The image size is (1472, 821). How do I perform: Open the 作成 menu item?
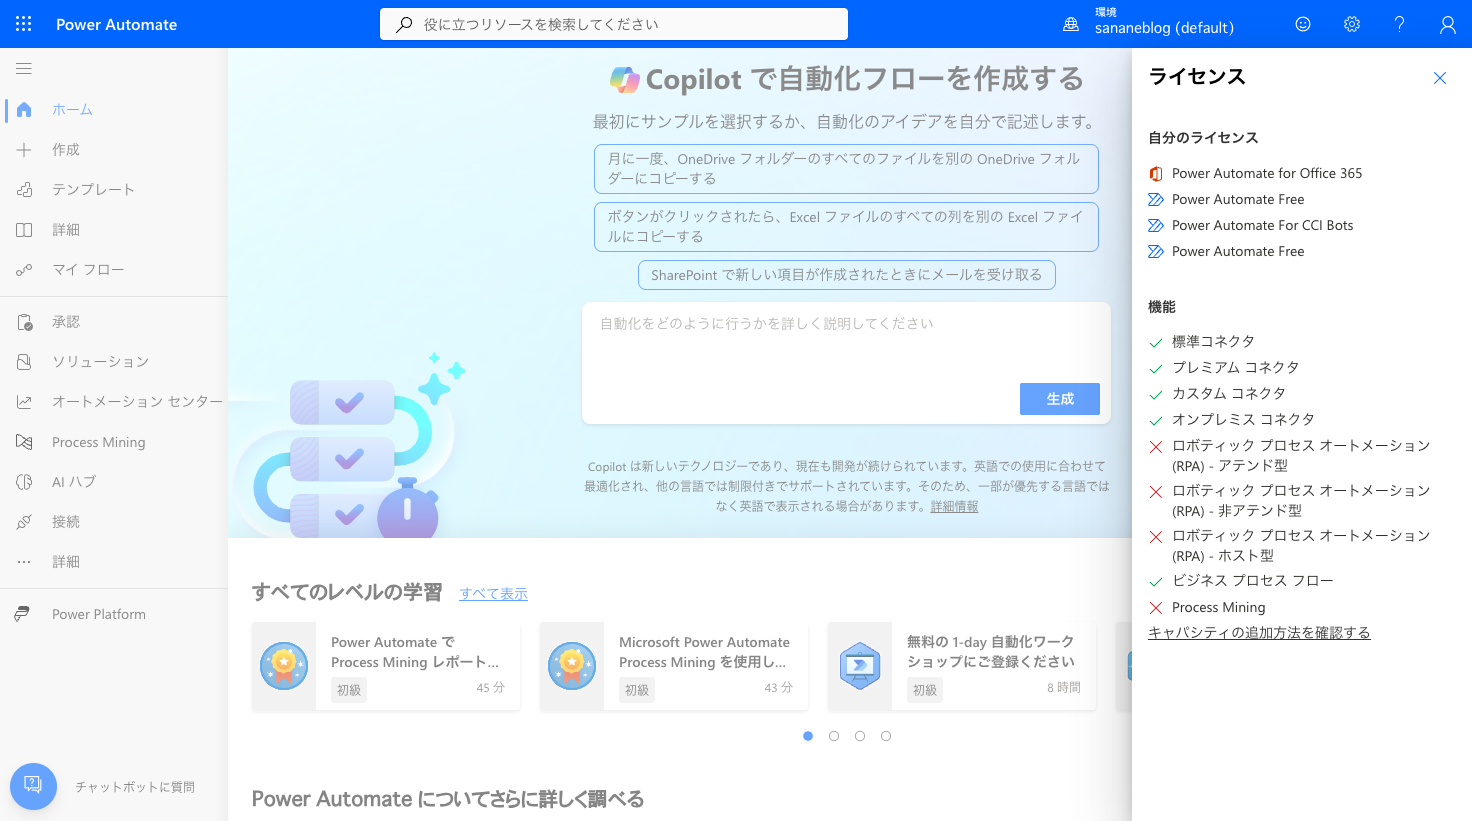pyautogui.click(x=114, y=150)
